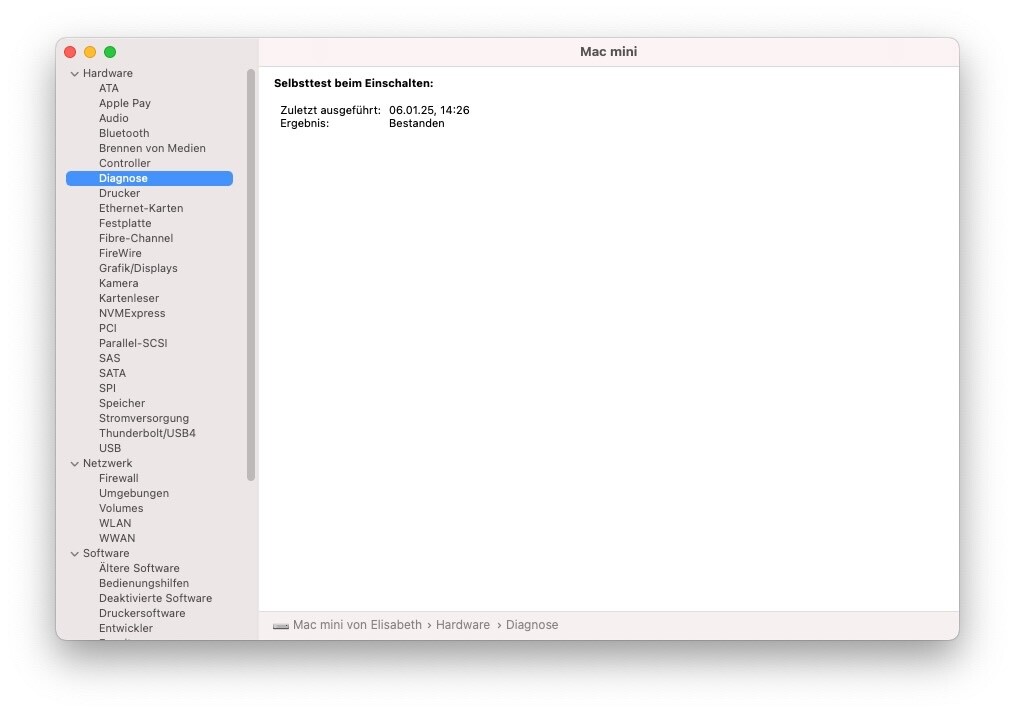Select Audio in the sidebar
Viewport: 1015px width, 714px height.
pyautogui.click(x=114, y=118)
